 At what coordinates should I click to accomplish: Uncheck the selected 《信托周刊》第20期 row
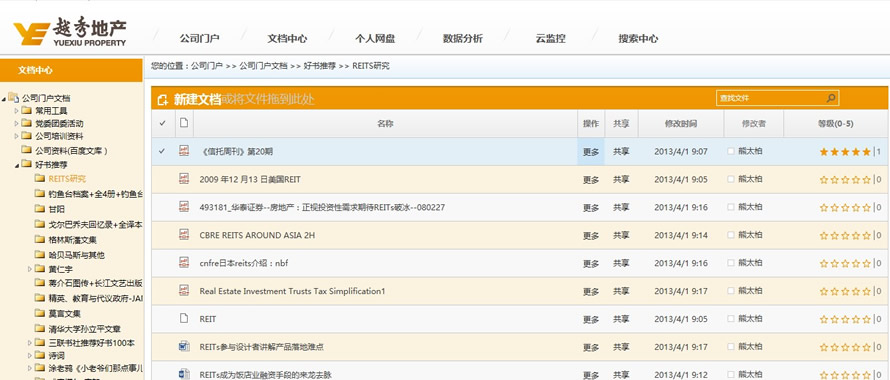163,151
